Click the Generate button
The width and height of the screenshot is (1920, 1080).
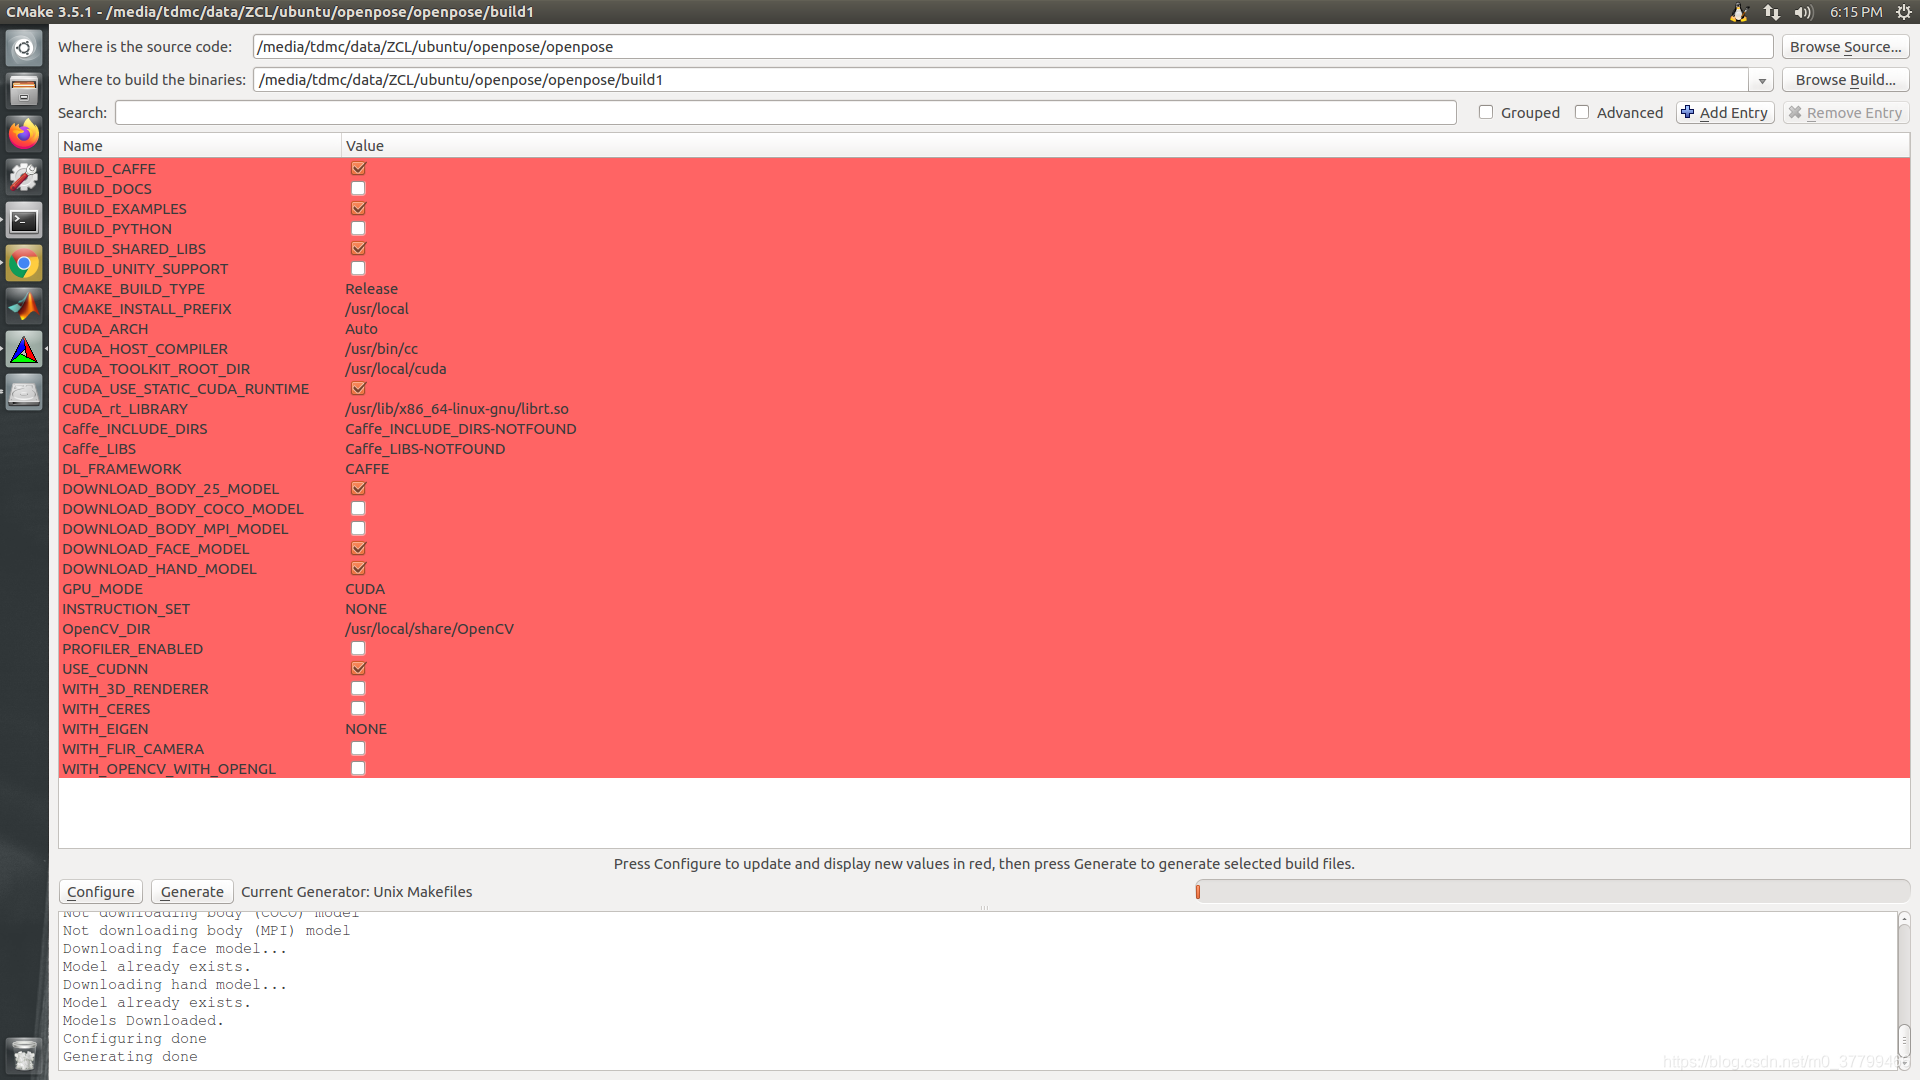pos(192,892)
